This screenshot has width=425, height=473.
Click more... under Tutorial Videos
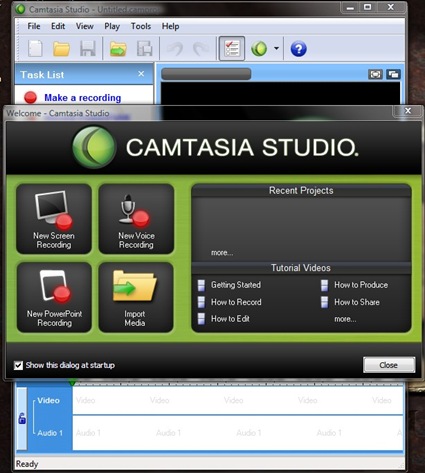(x=345, y=319)
